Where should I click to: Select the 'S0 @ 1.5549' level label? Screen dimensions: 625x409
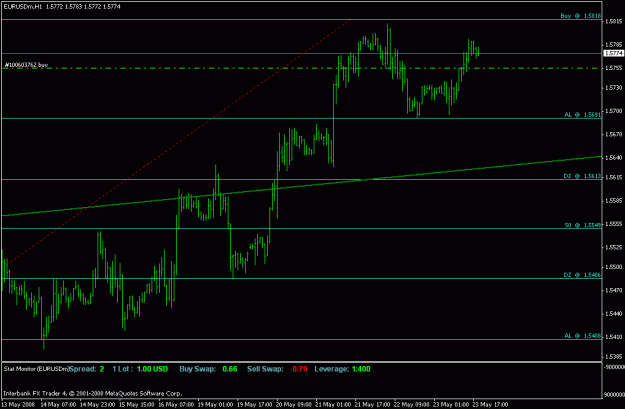point(583,225)
